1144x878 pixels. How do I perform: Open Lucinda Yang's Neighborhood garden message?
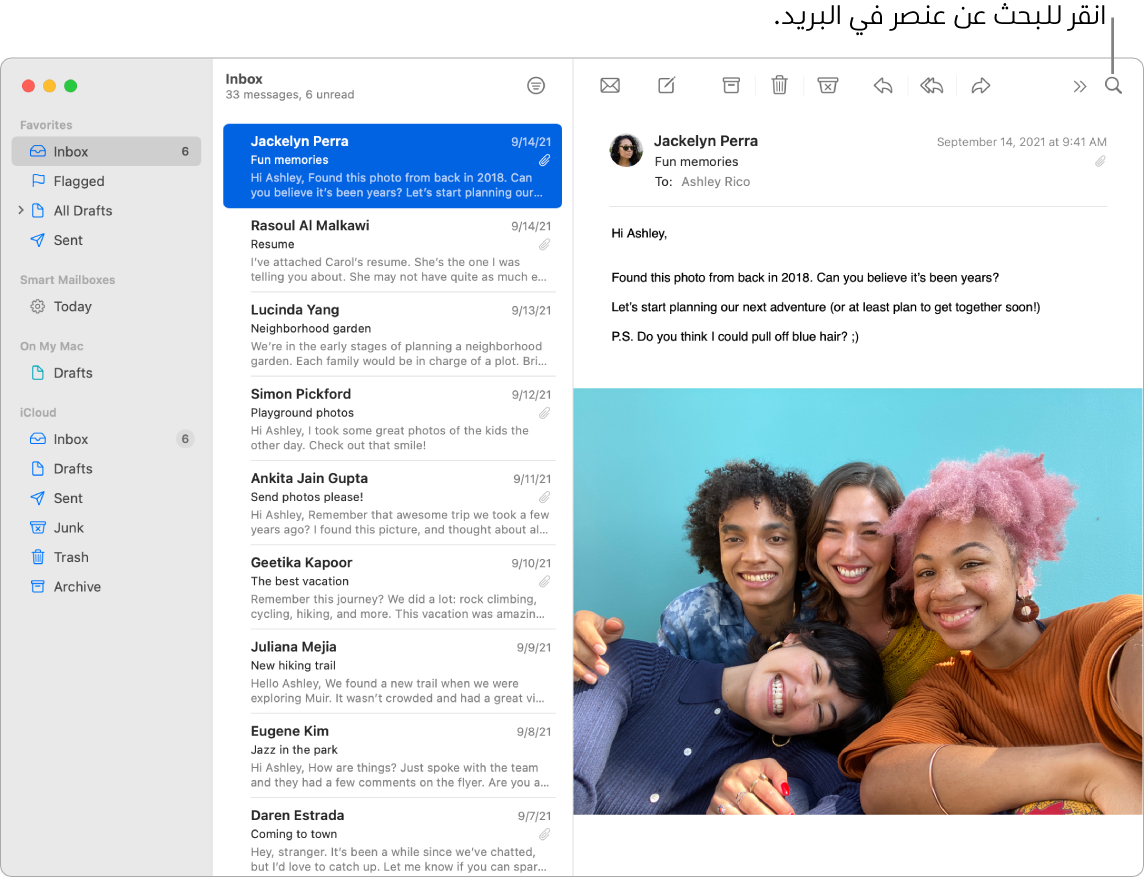[393, 334]
